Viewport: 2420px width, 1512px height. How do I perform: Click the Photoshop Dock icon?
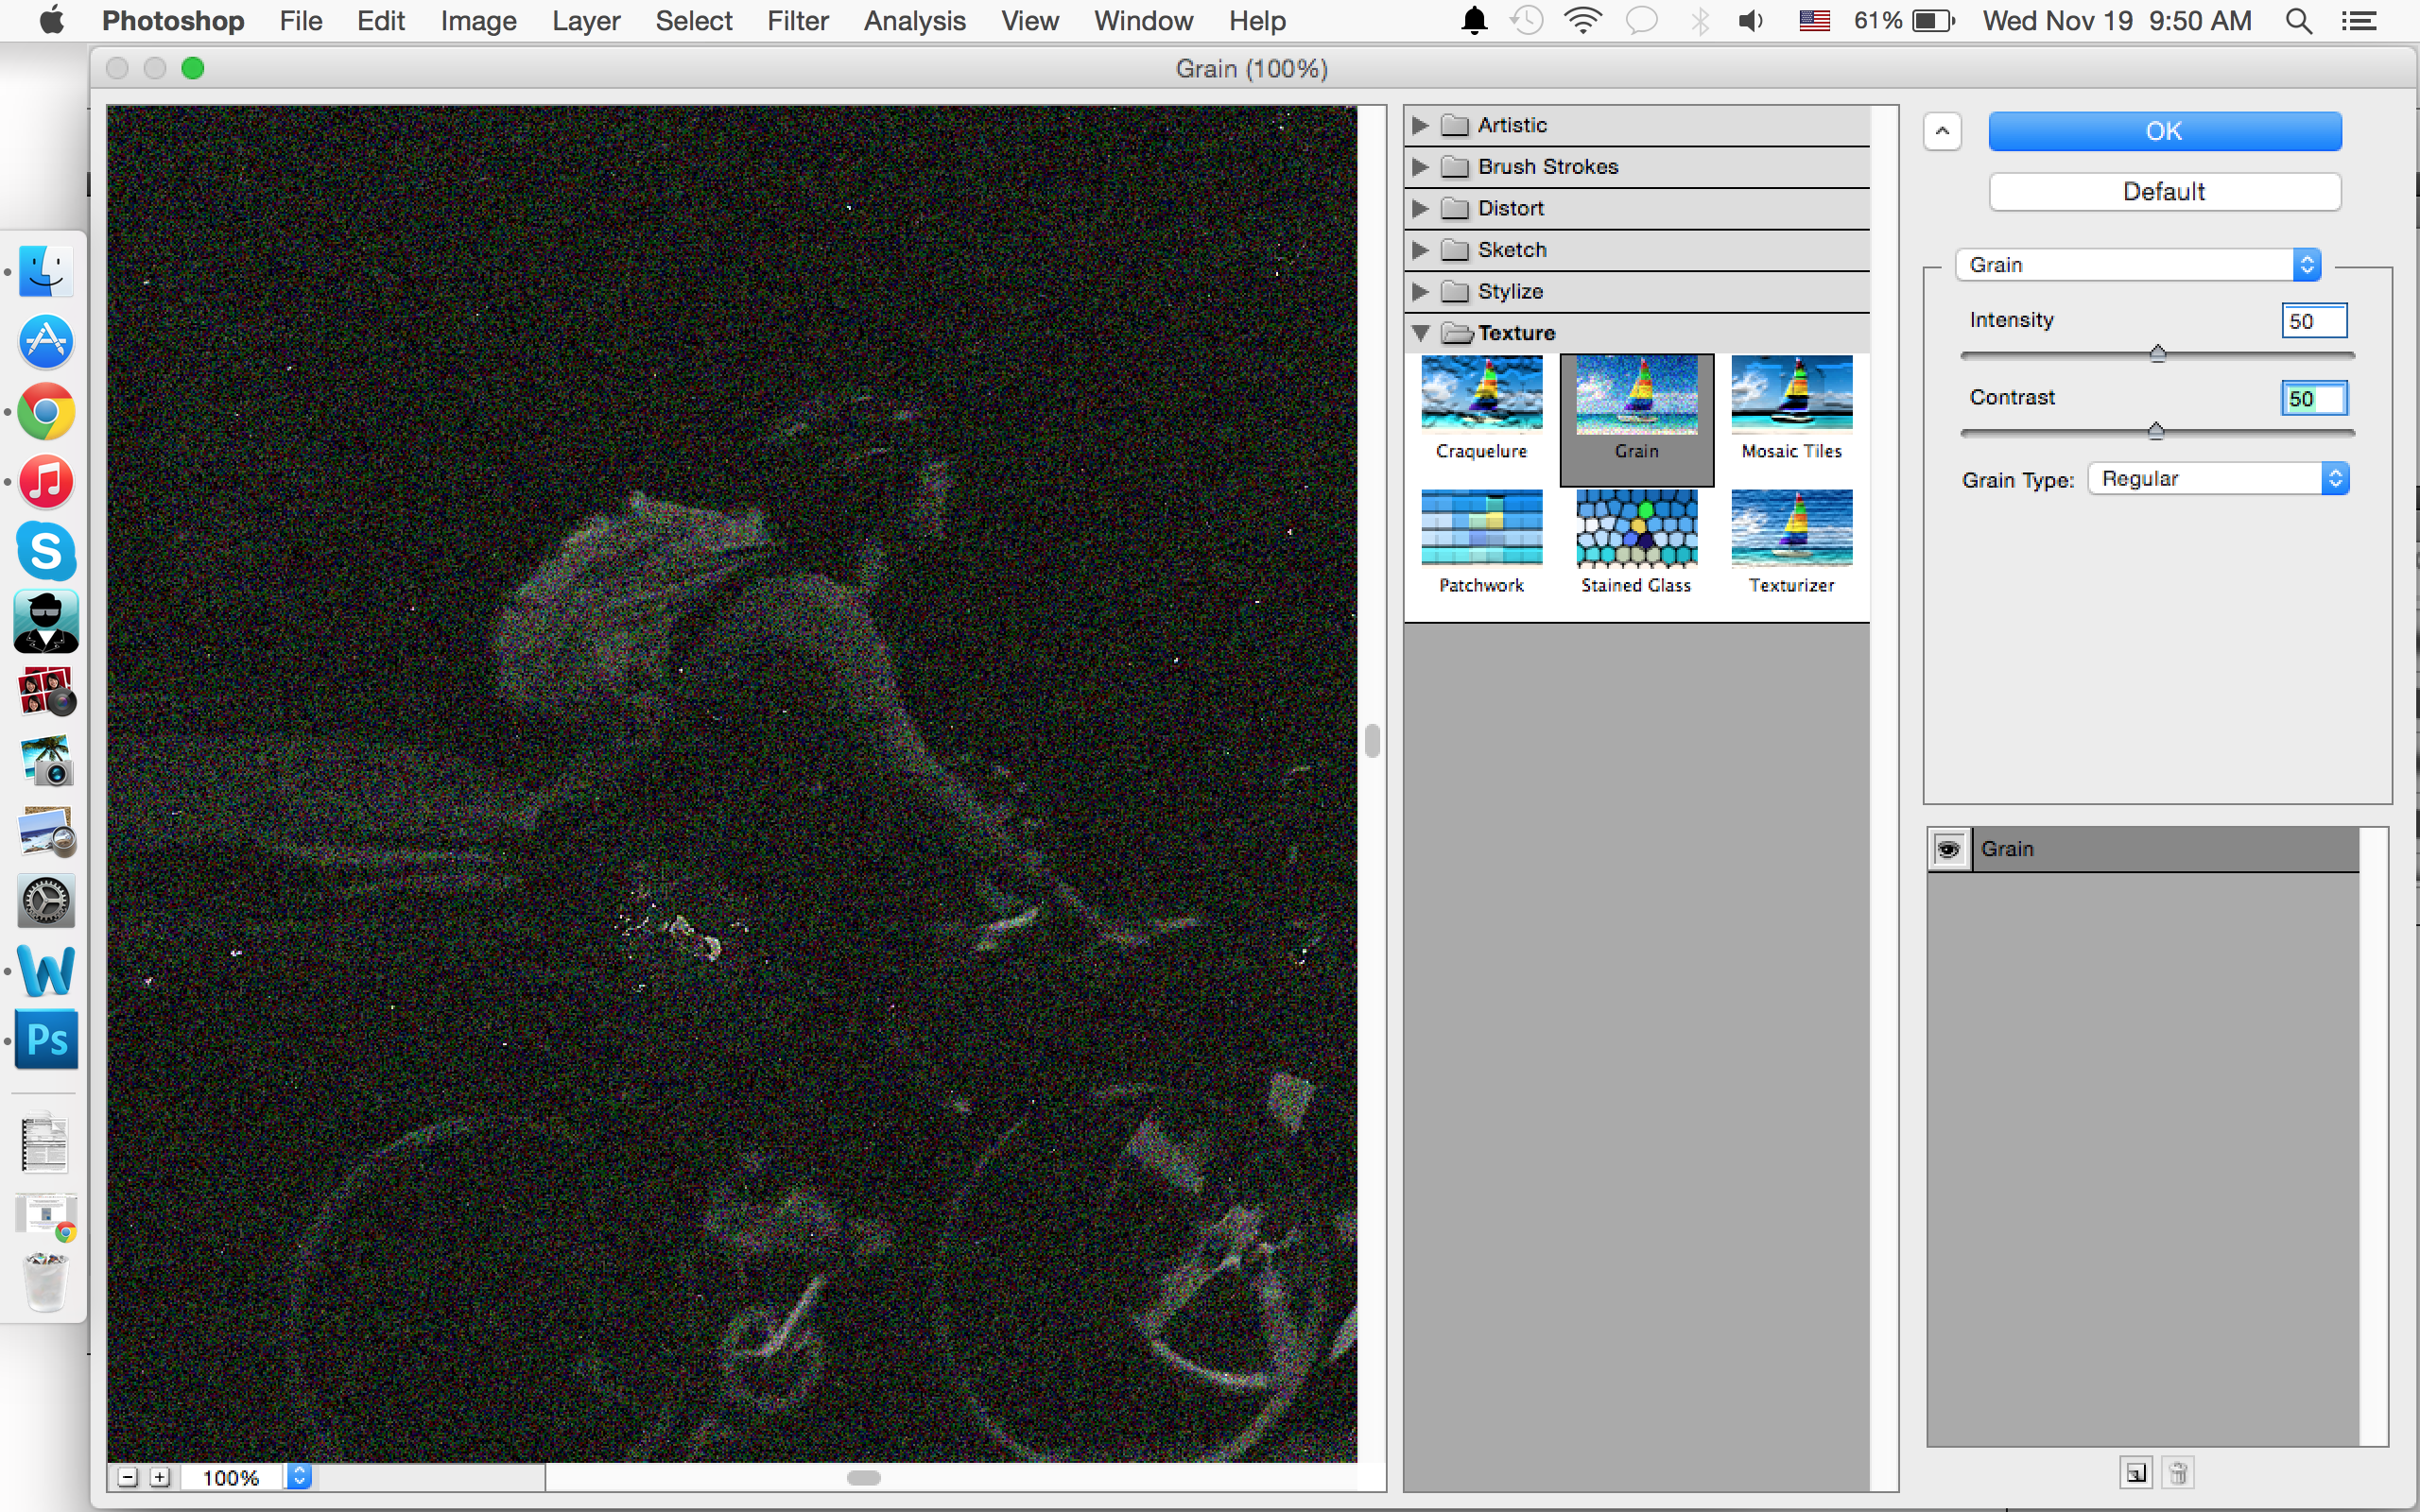[x=46, y=1040]
